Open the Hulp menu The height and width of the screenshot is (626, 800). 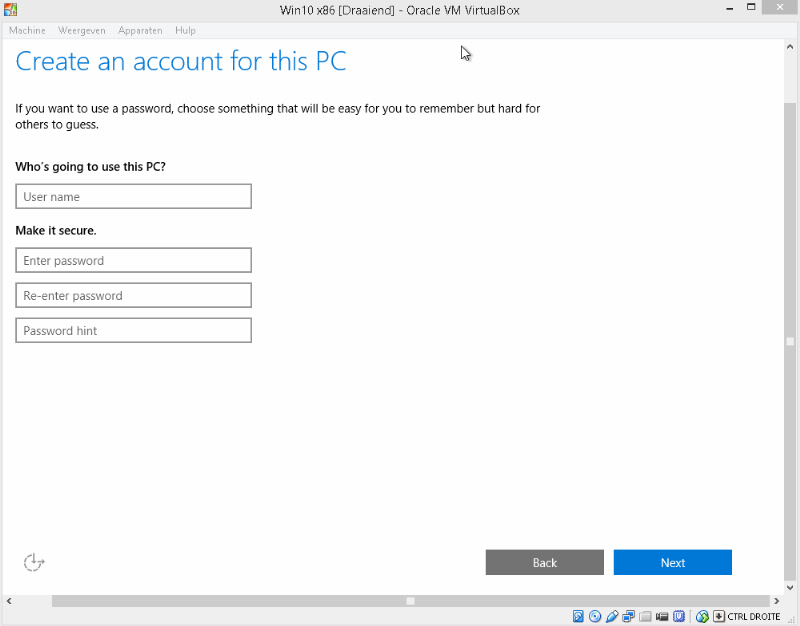tap(185, 31)
